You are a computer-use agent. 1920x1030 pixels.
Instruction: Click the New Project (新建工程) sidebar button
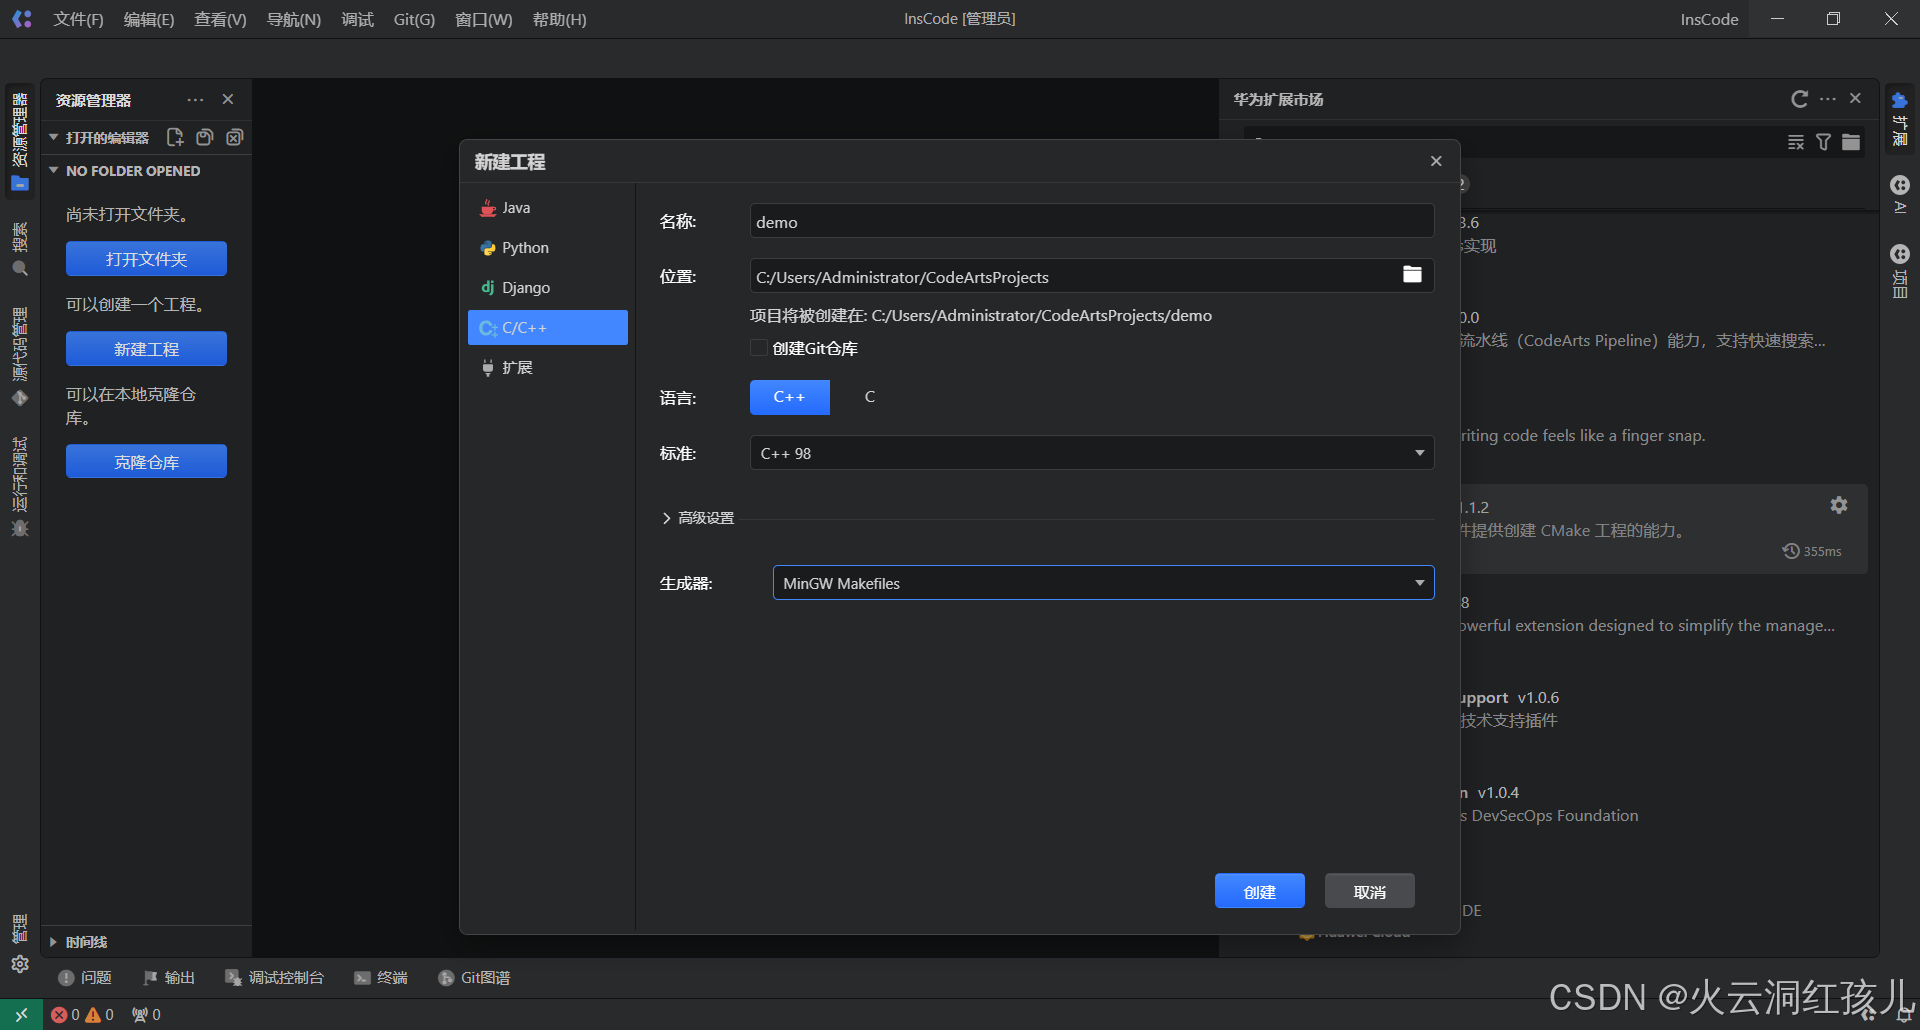click(146, 349)
